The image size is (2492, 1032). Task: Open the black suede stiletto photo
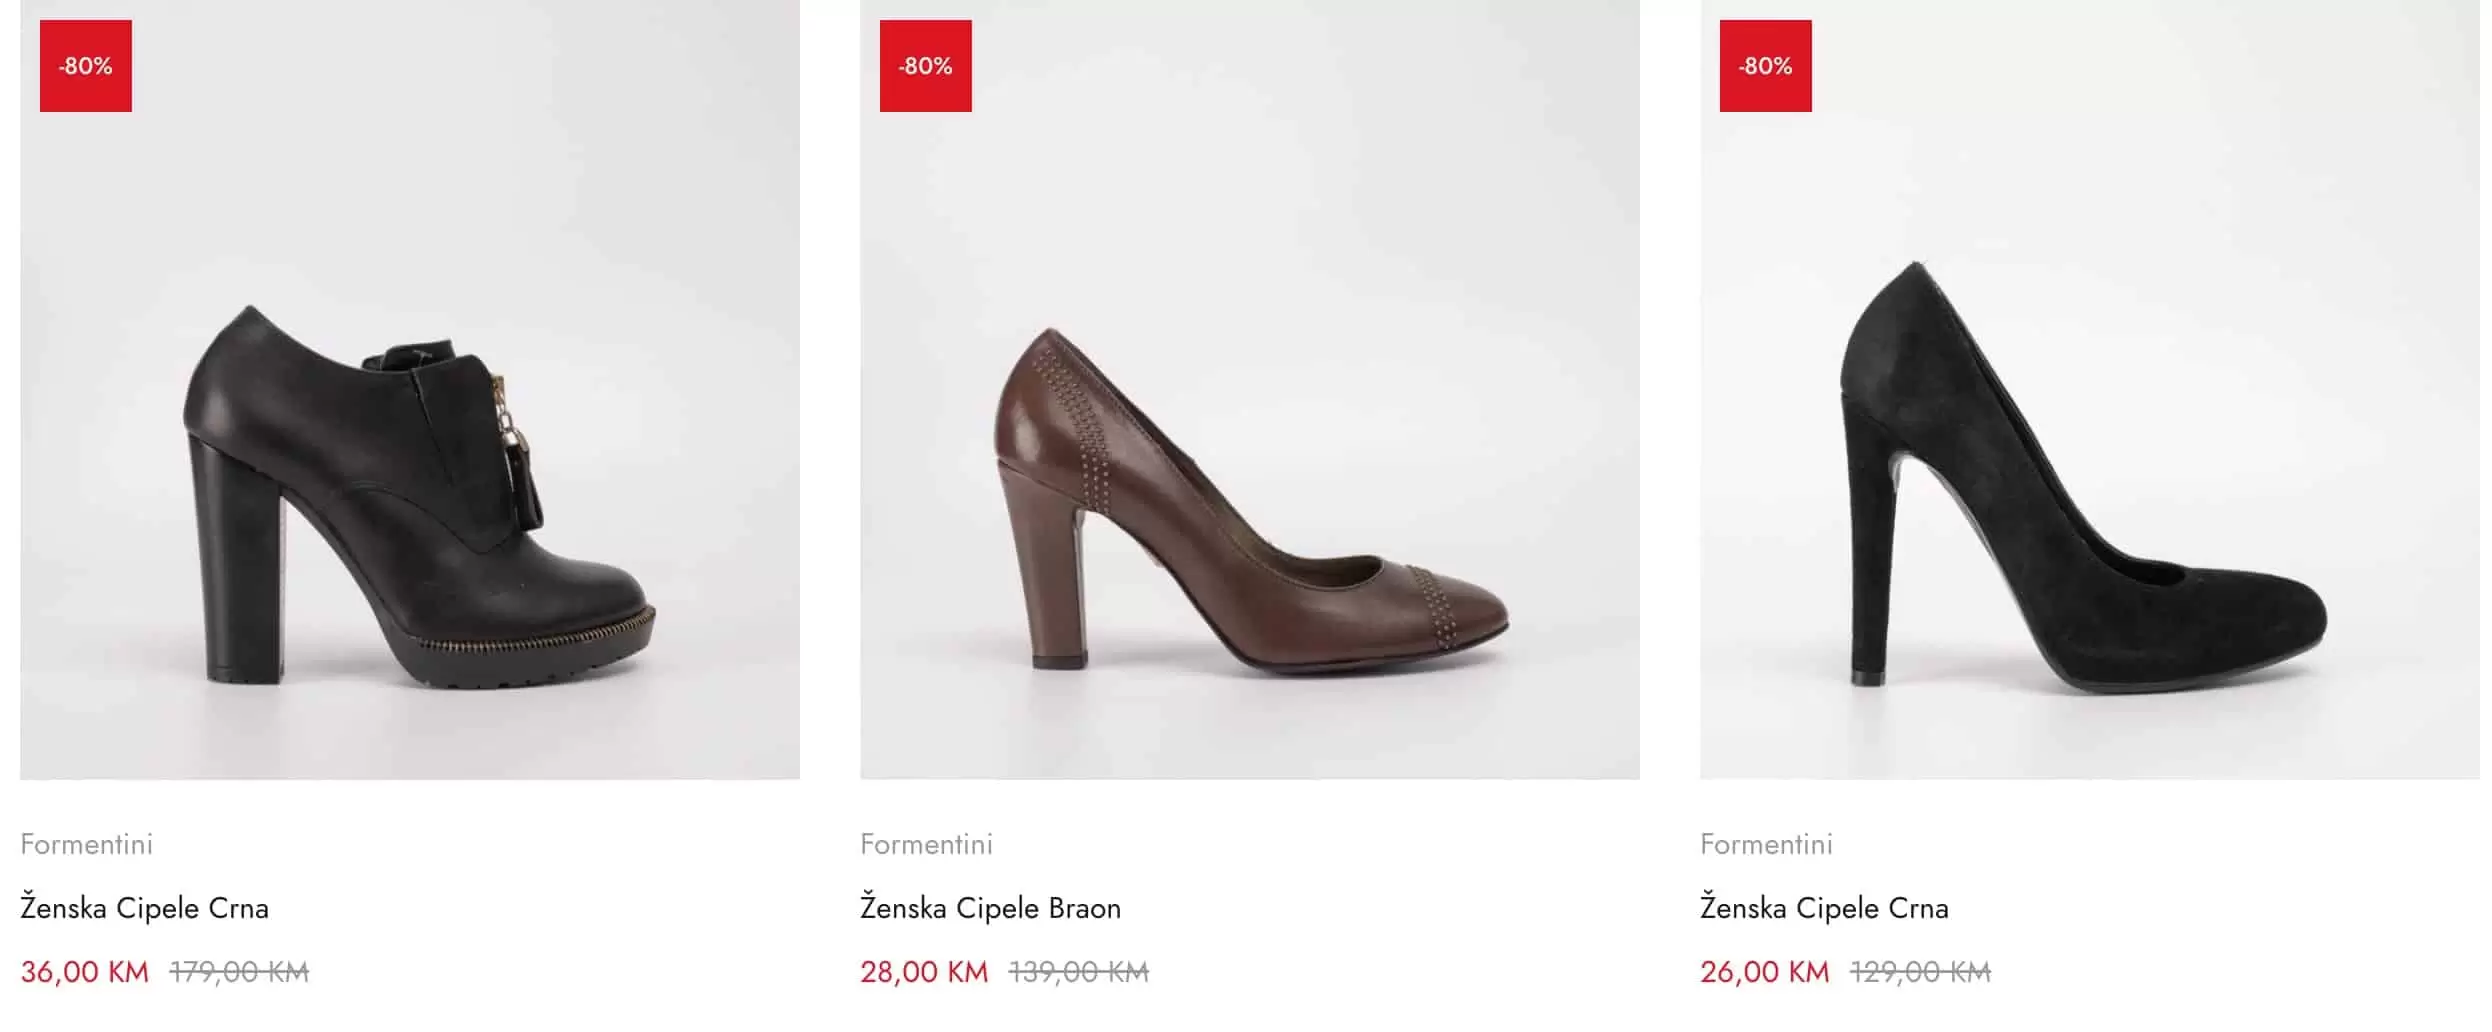click(2090, 420)
